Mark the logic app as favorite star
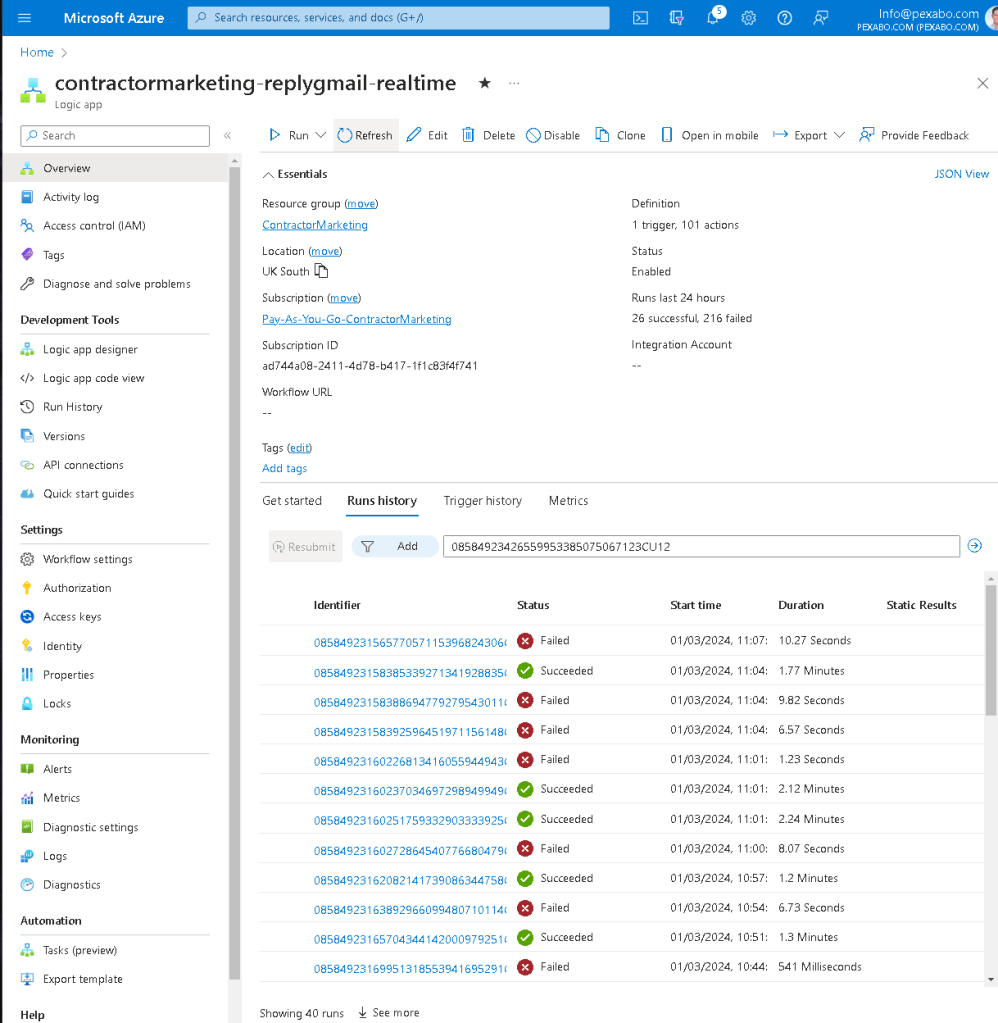The image size is (998, 1023). pyautogui.click(x=484, y=83)
